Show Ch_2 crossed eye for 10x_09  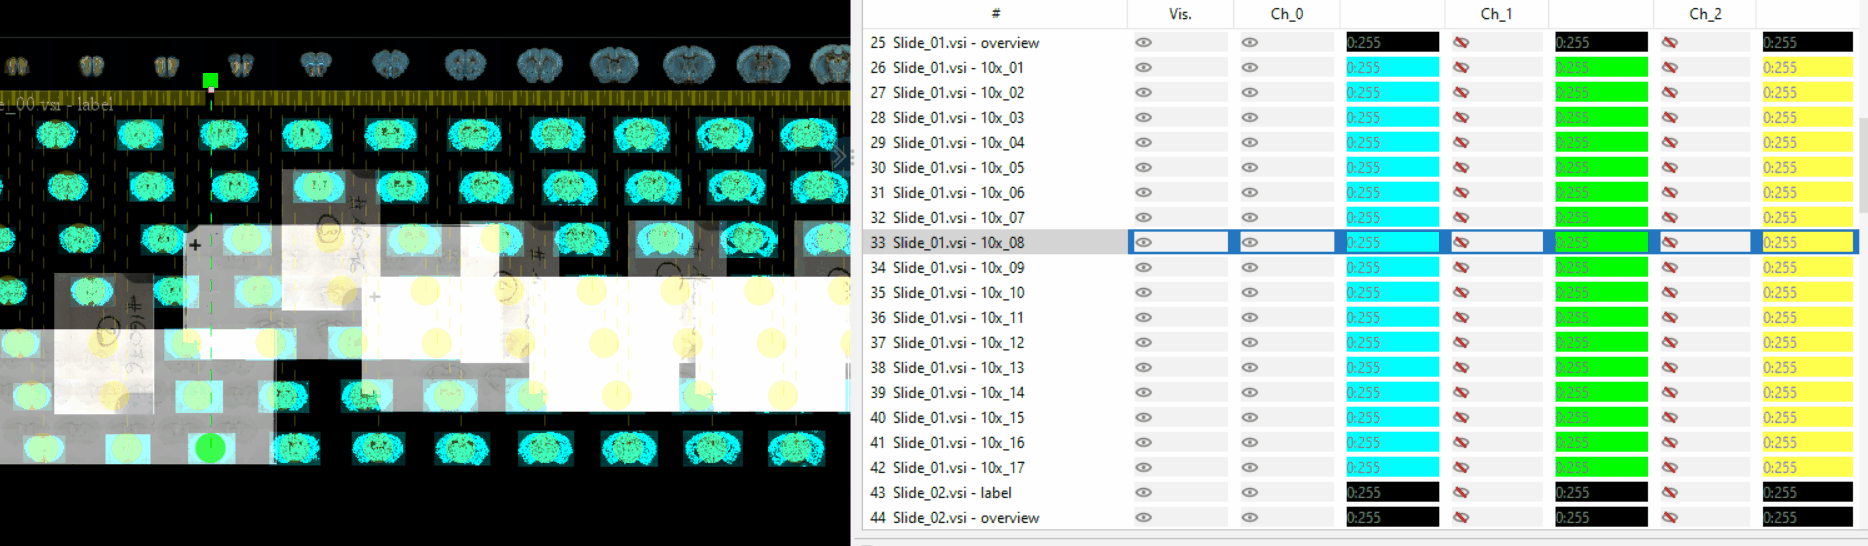(1670, 267)
